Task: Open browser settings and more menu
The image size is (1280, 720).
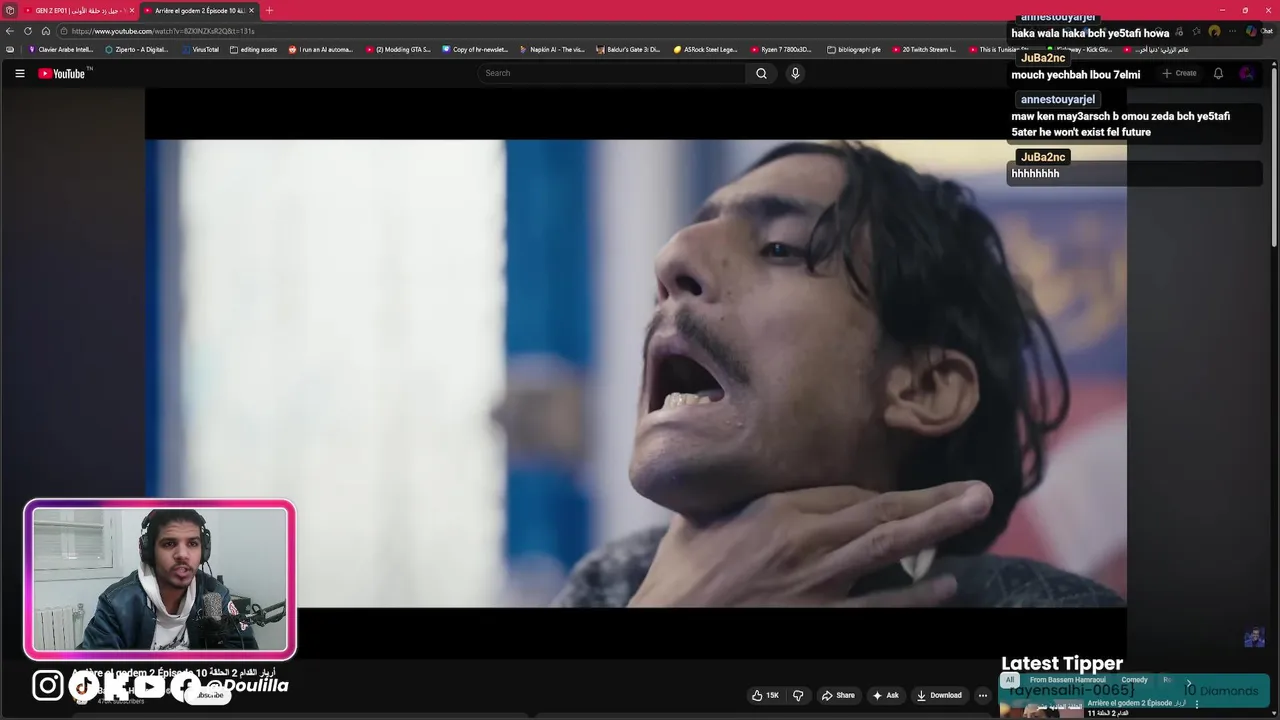Action: point(1231,31)
